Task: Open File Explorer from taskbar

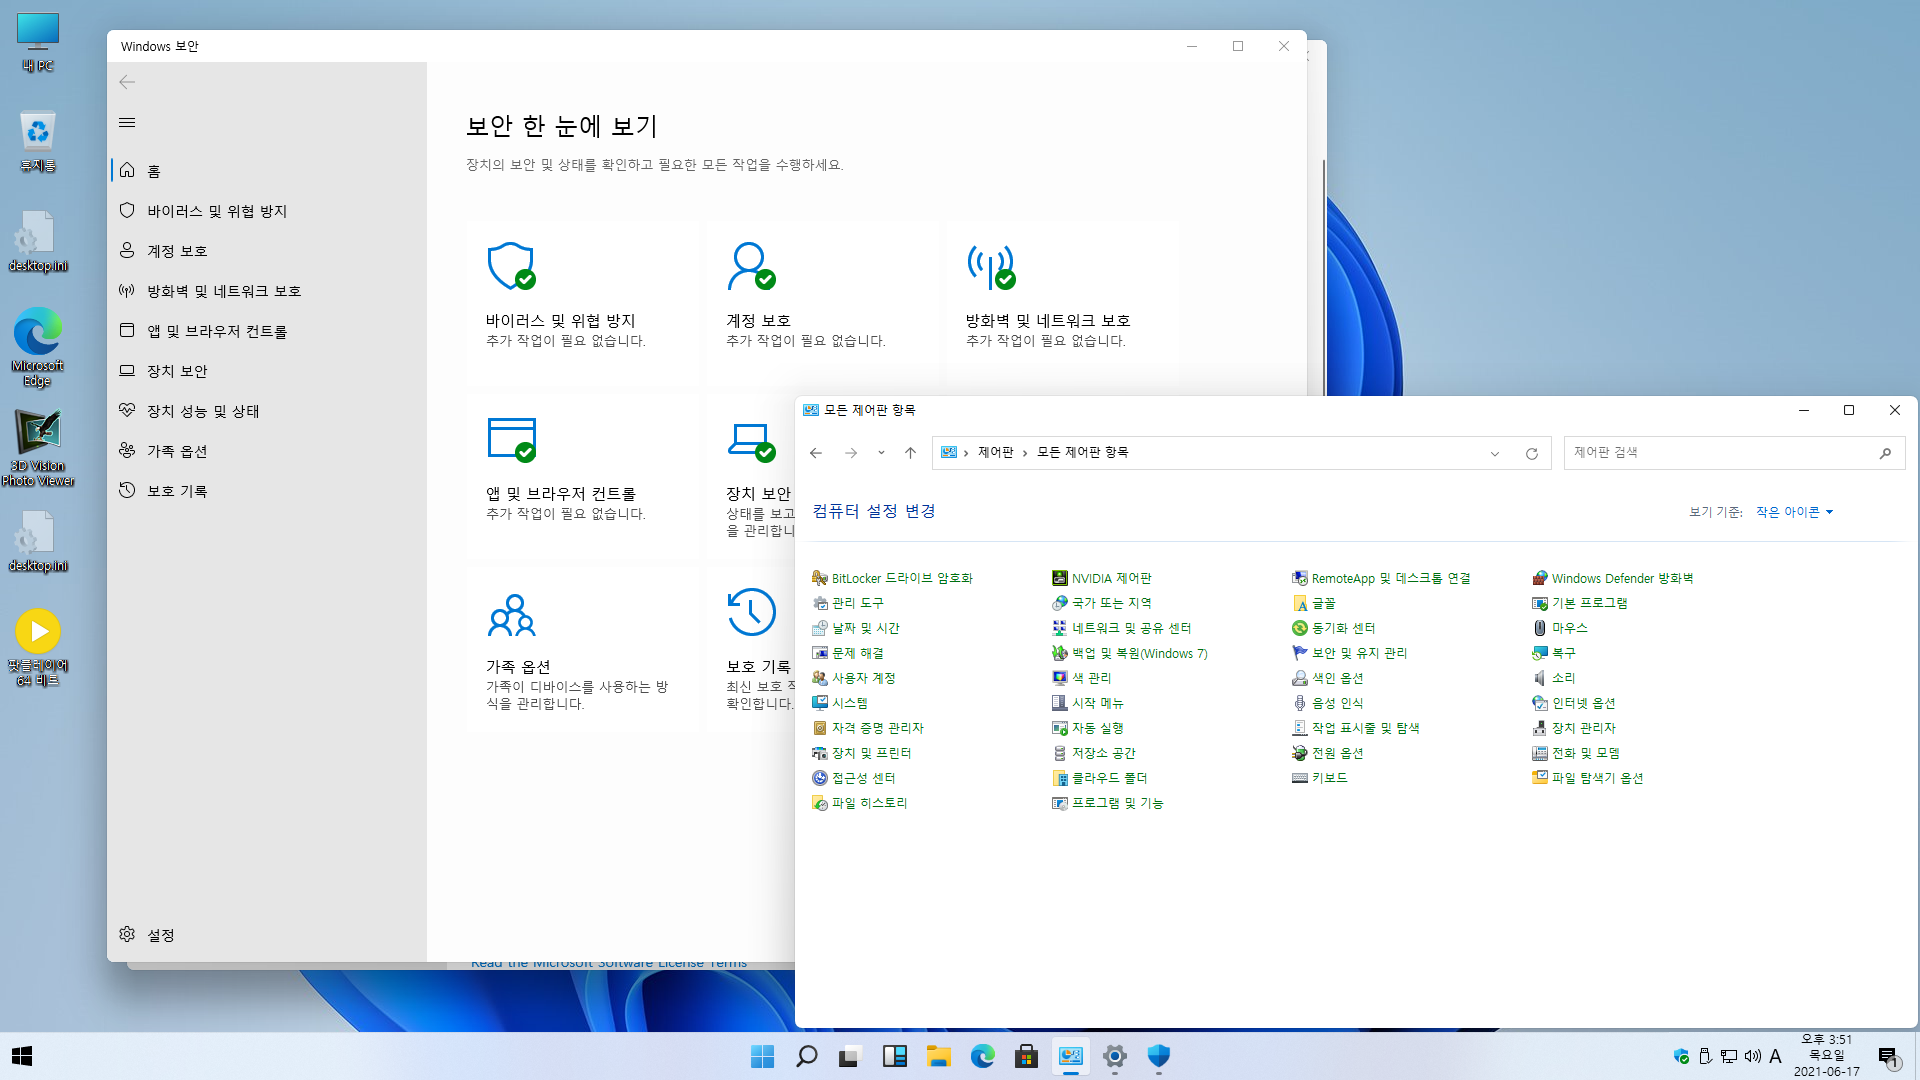Action: [938, 1056]
